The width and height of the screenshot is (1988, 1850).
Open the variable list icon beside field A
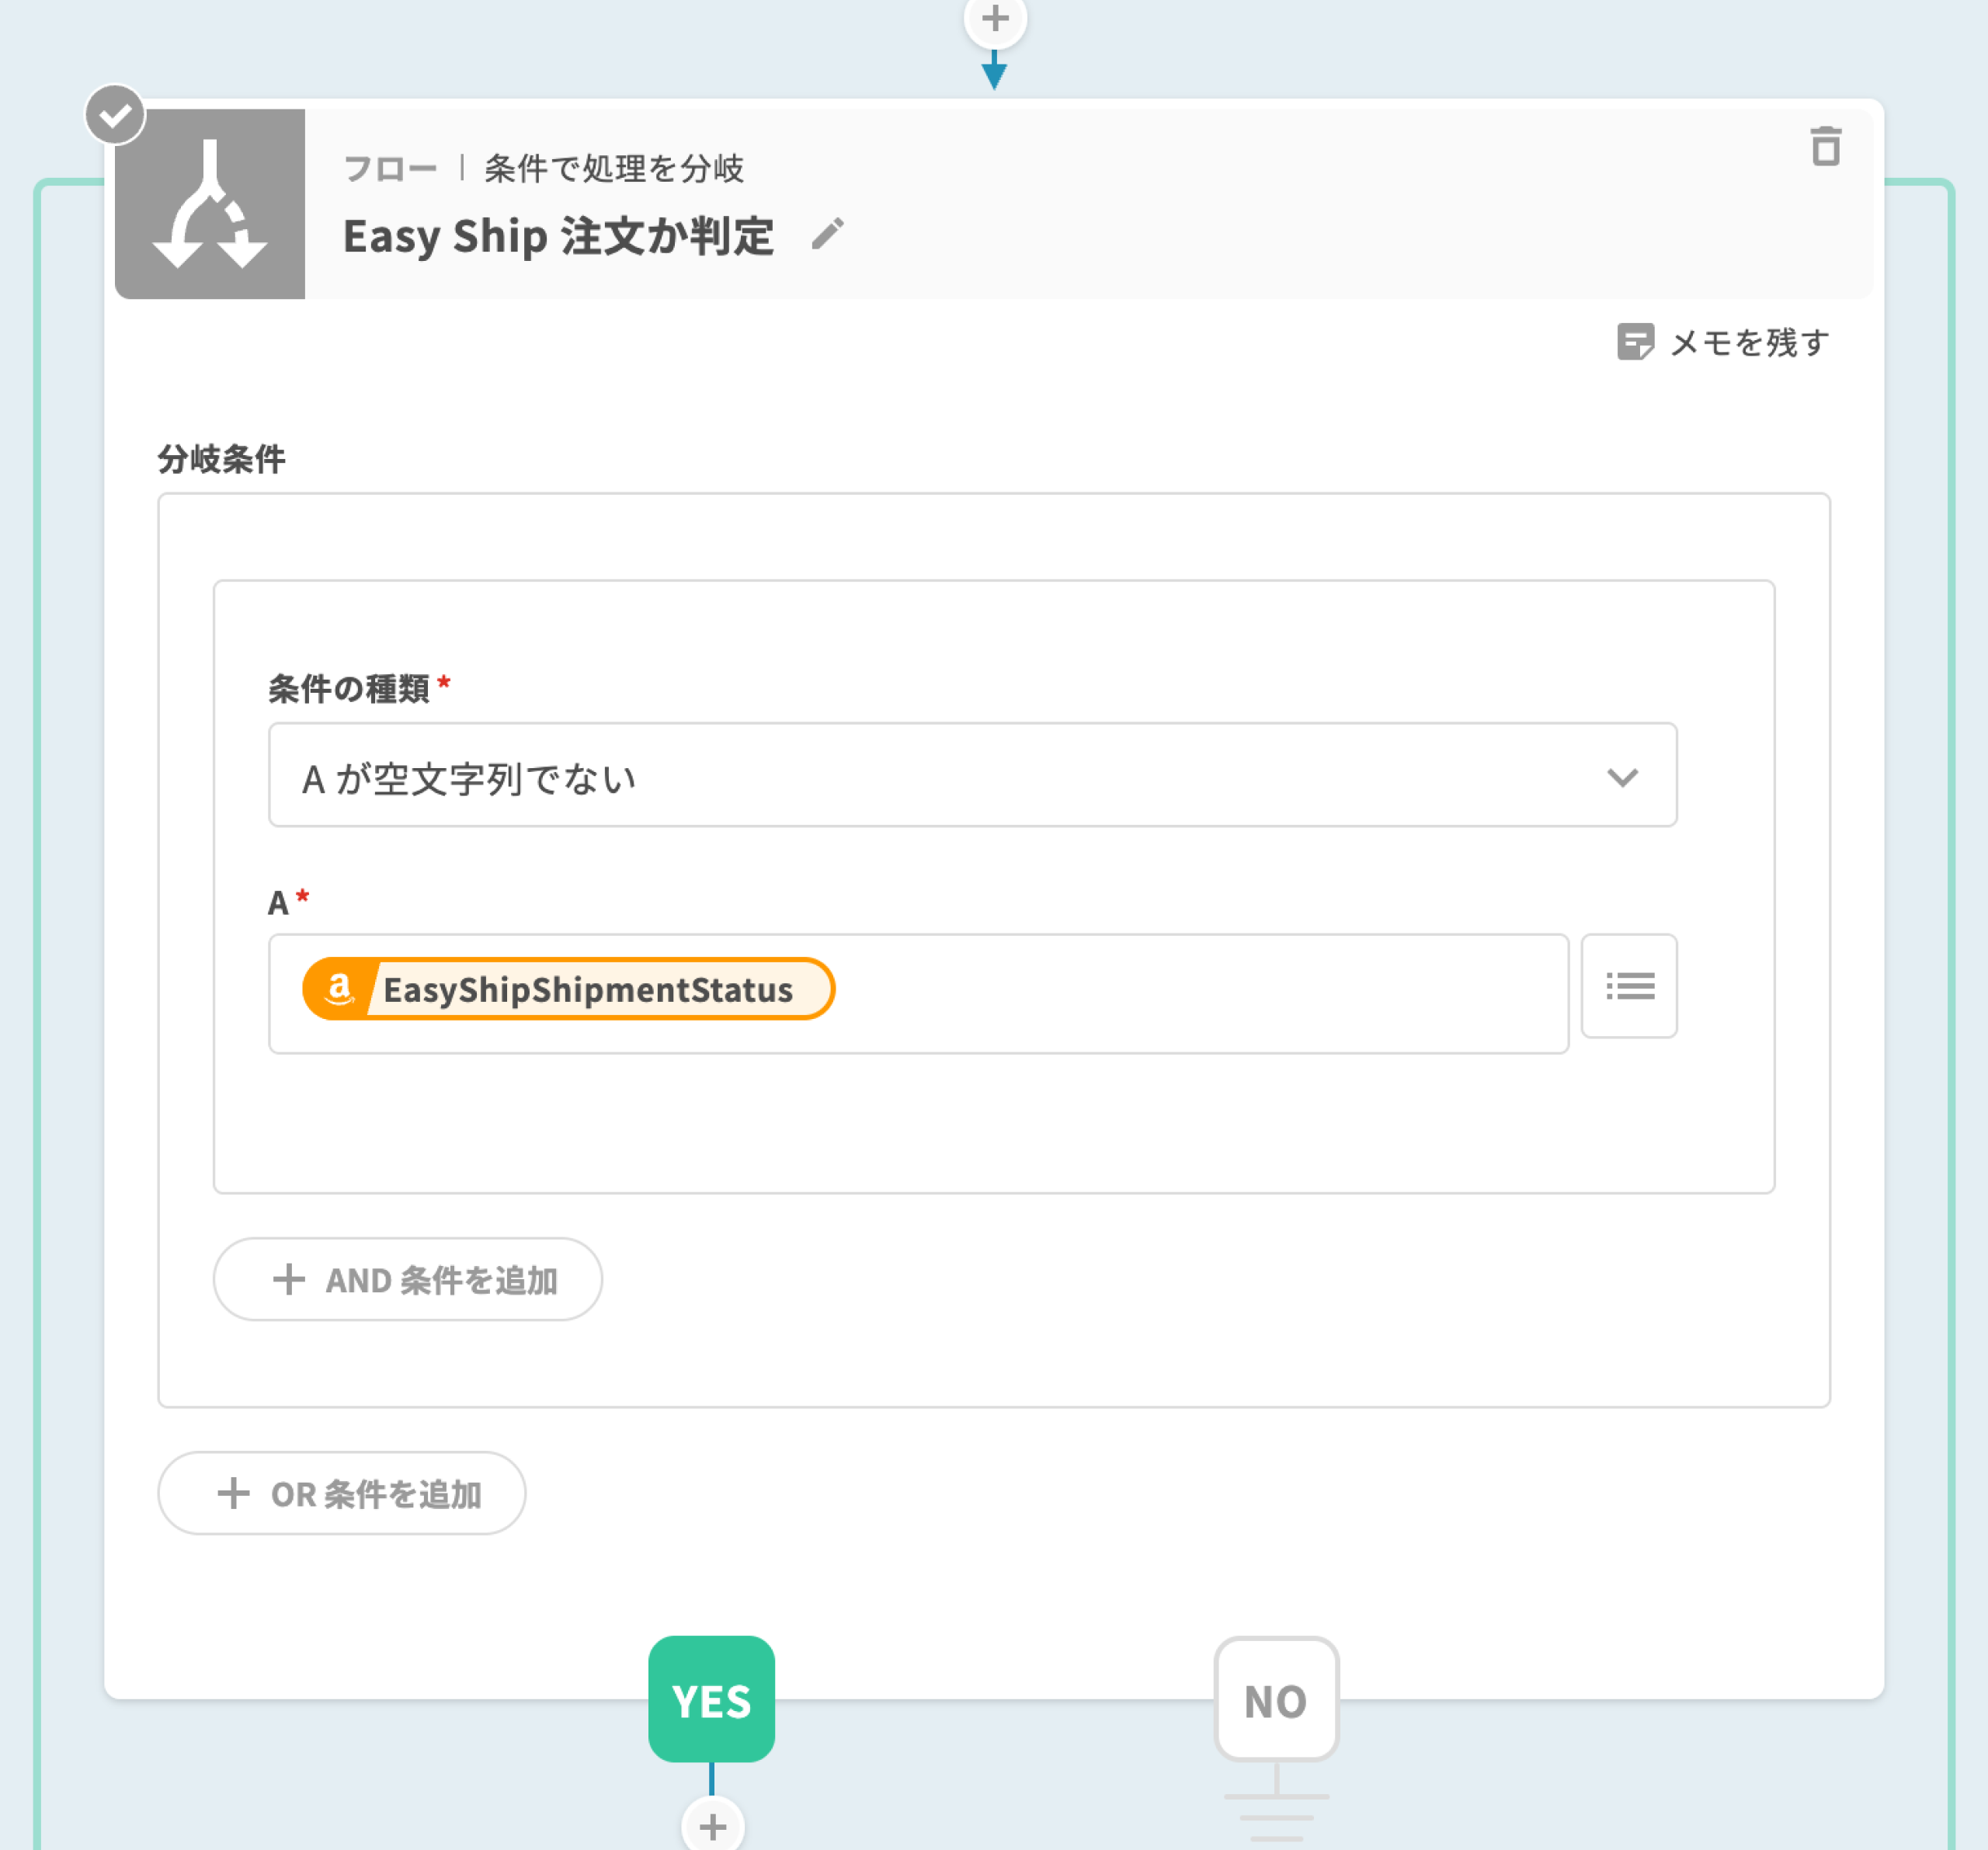[1628, 986]
